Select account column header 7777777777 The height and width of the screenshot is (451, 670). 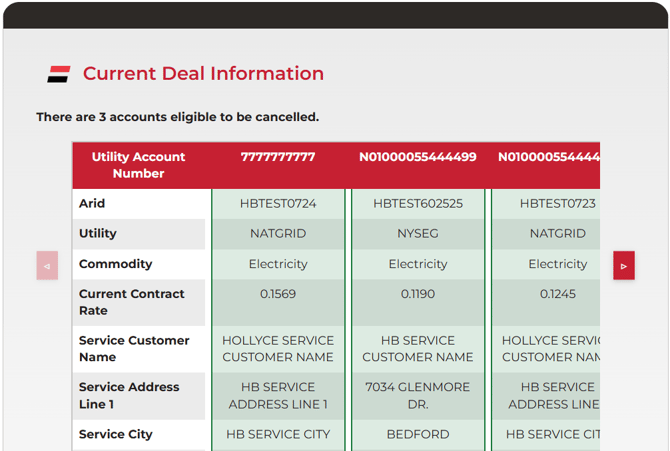coord(278,157)
